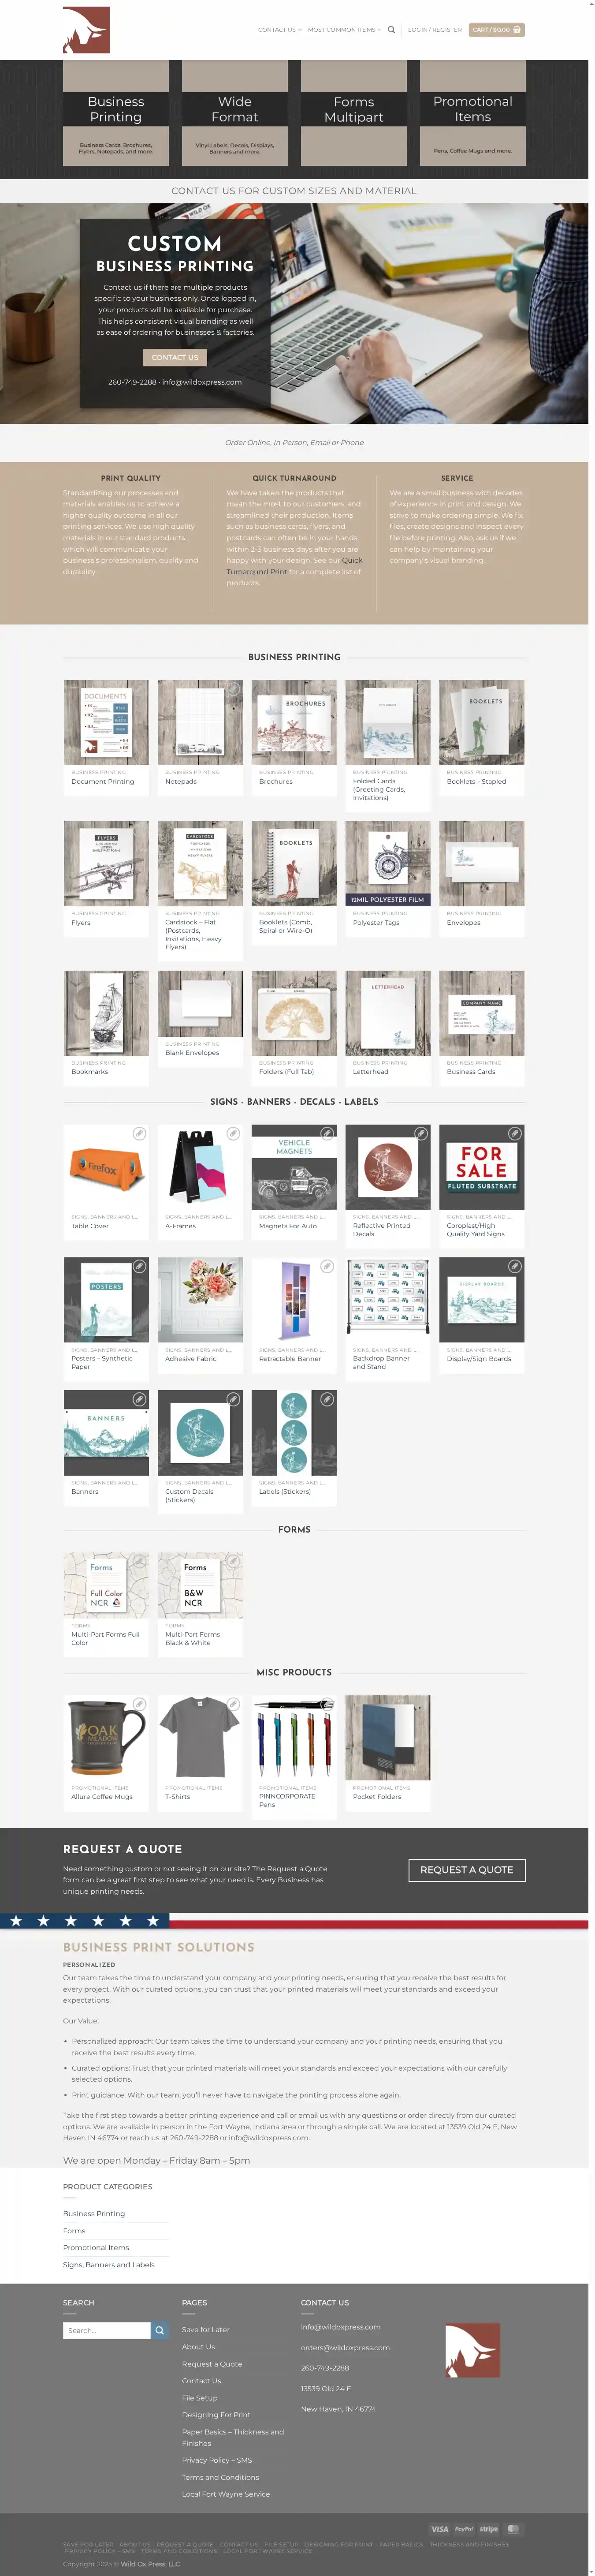Click the Wild Ox Press logo in header
Viewport: 595px width, 2576px height.
[86, 30]
